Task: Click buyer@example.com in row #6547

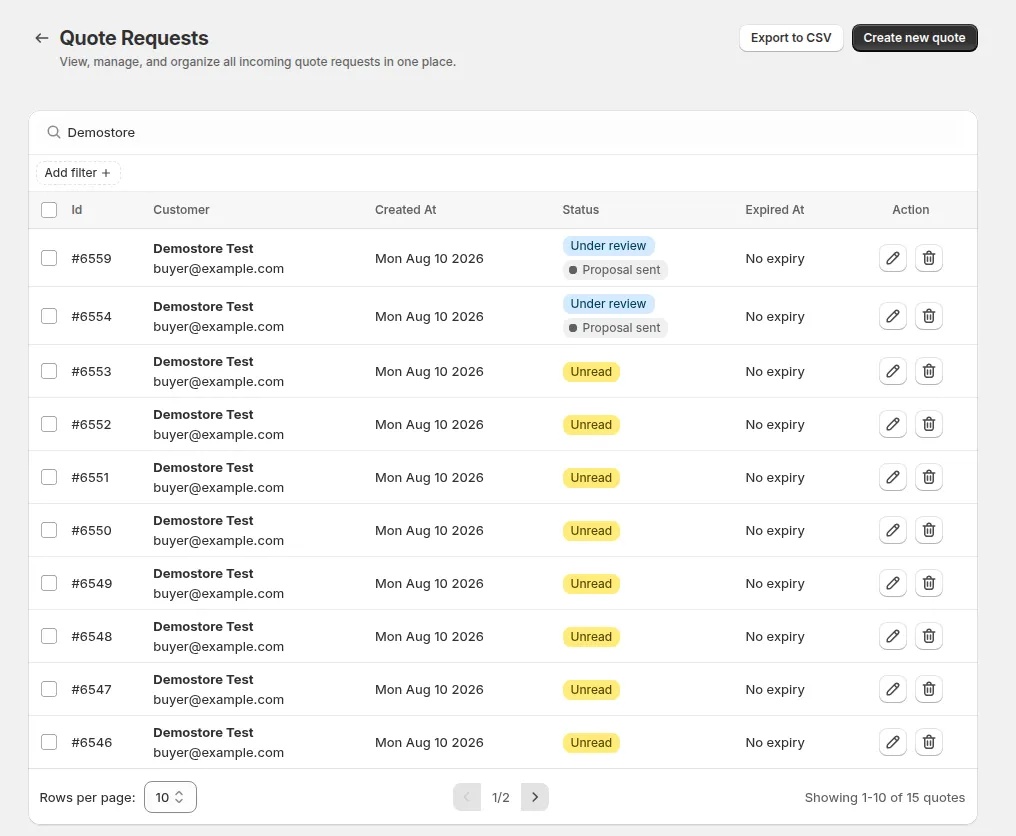Action: (218, 700)
